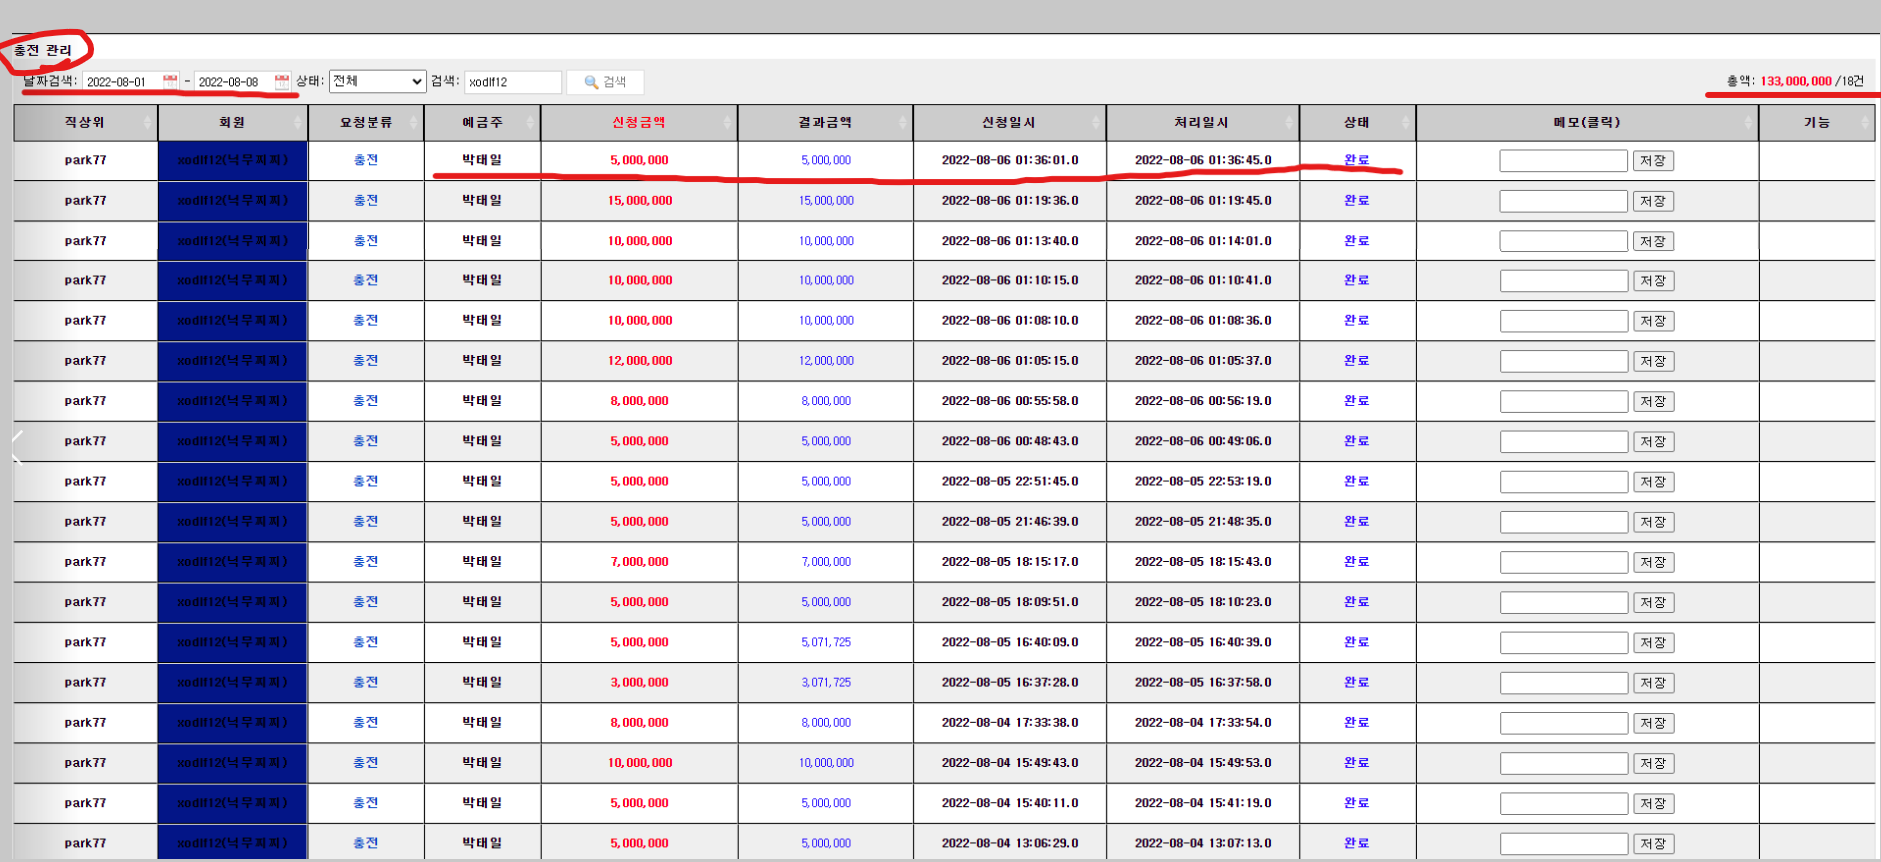The width and height of the screenshot is (1881, 862).
Task: Sort the table by the 직상위 column arrows
Action: coord(148,122)
